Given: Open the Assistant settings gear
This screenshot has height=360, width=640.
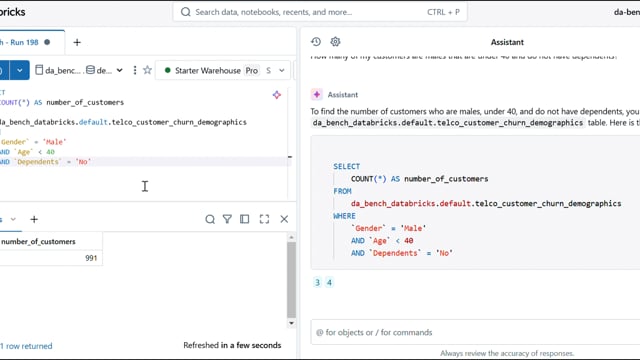Looking at the screenshot, I should 335,42.
